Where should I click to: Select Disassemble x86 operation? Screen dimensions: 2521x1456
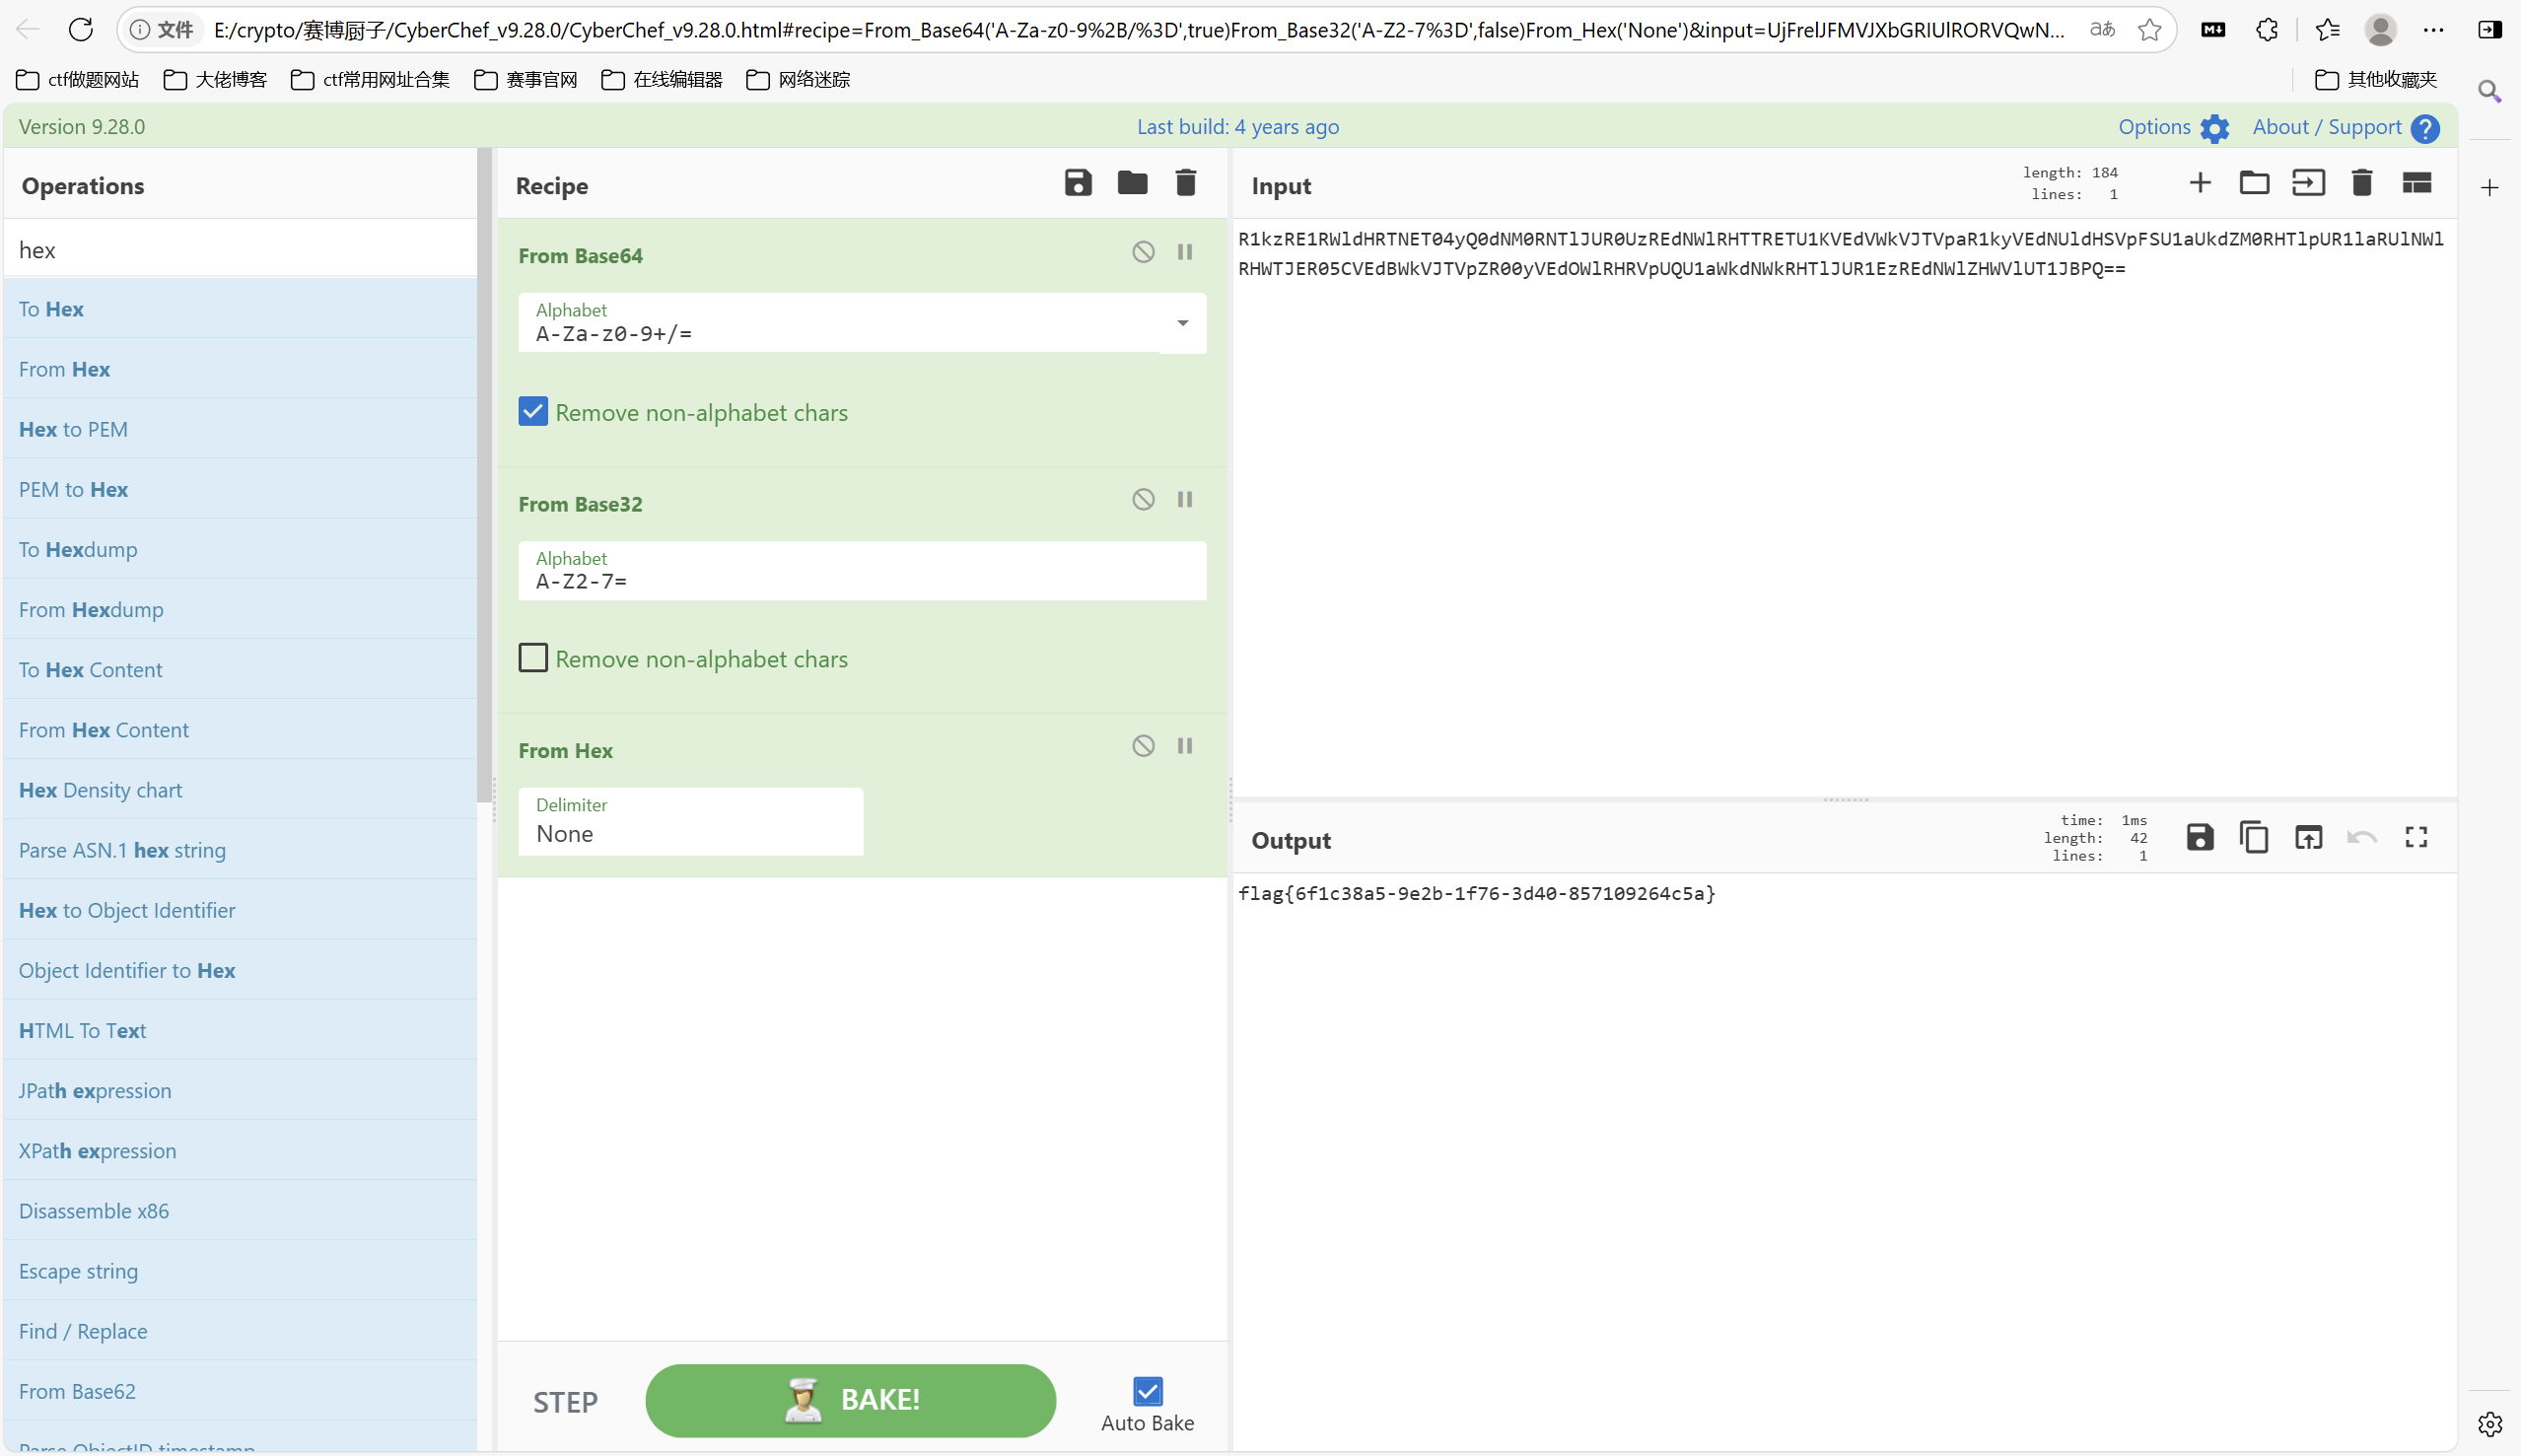[x=241, y=1211]
